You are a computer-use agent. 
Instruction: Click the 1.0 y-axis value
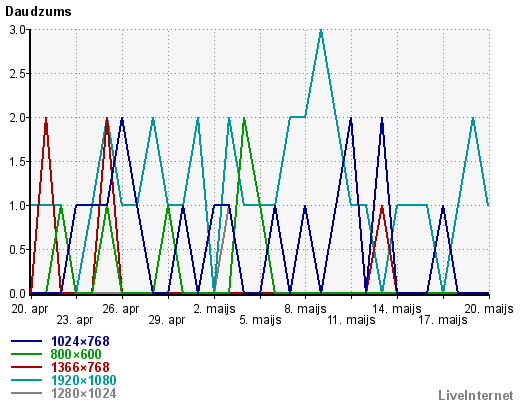click(x=17, y=206)
